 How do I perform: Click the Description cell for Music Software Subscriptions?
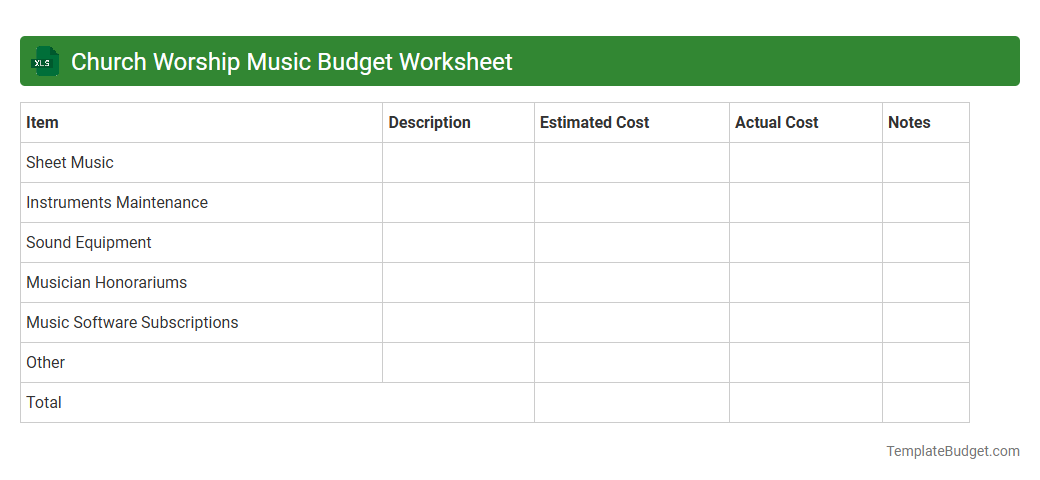(458, 322)
